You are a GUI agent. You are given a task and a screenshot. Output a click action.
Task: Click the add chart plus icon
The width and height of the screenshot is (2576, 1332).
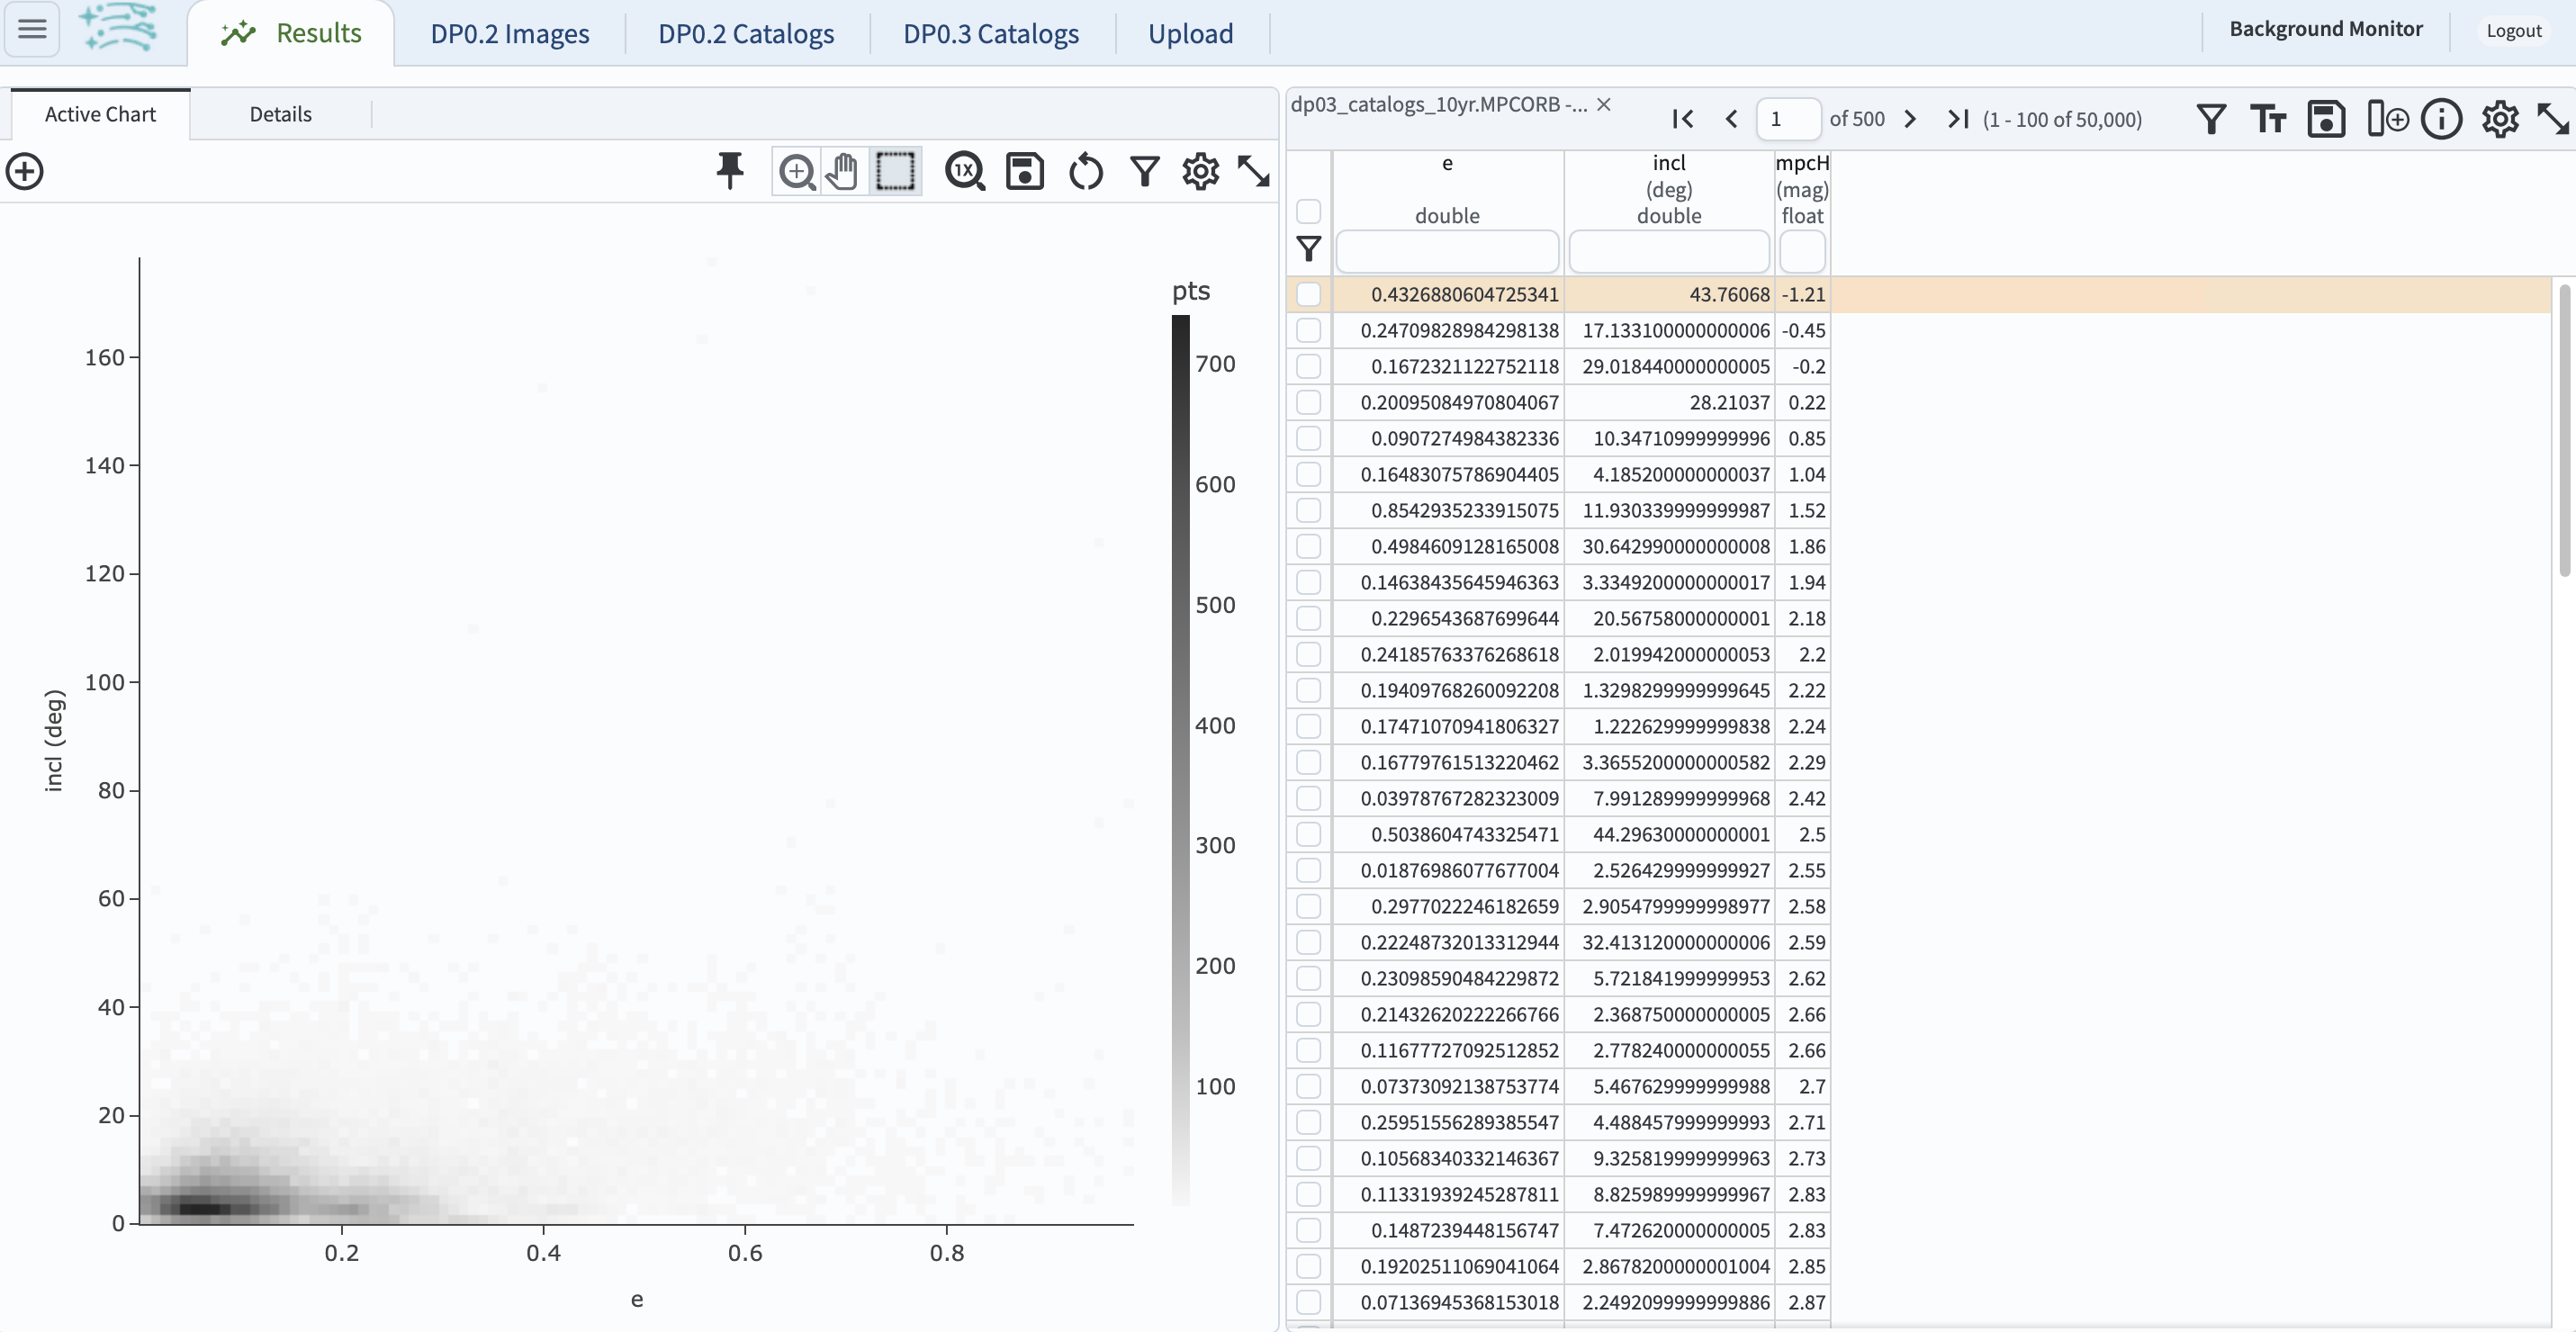pos(25,171)
